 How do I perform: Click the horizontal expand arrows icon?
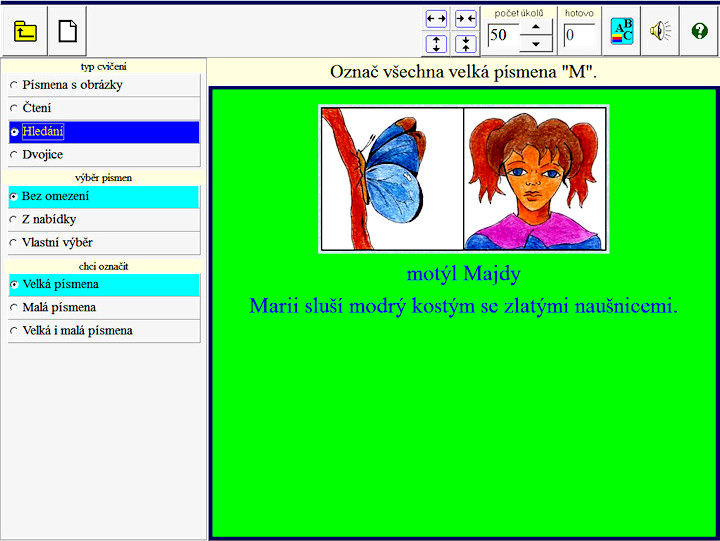436,19
